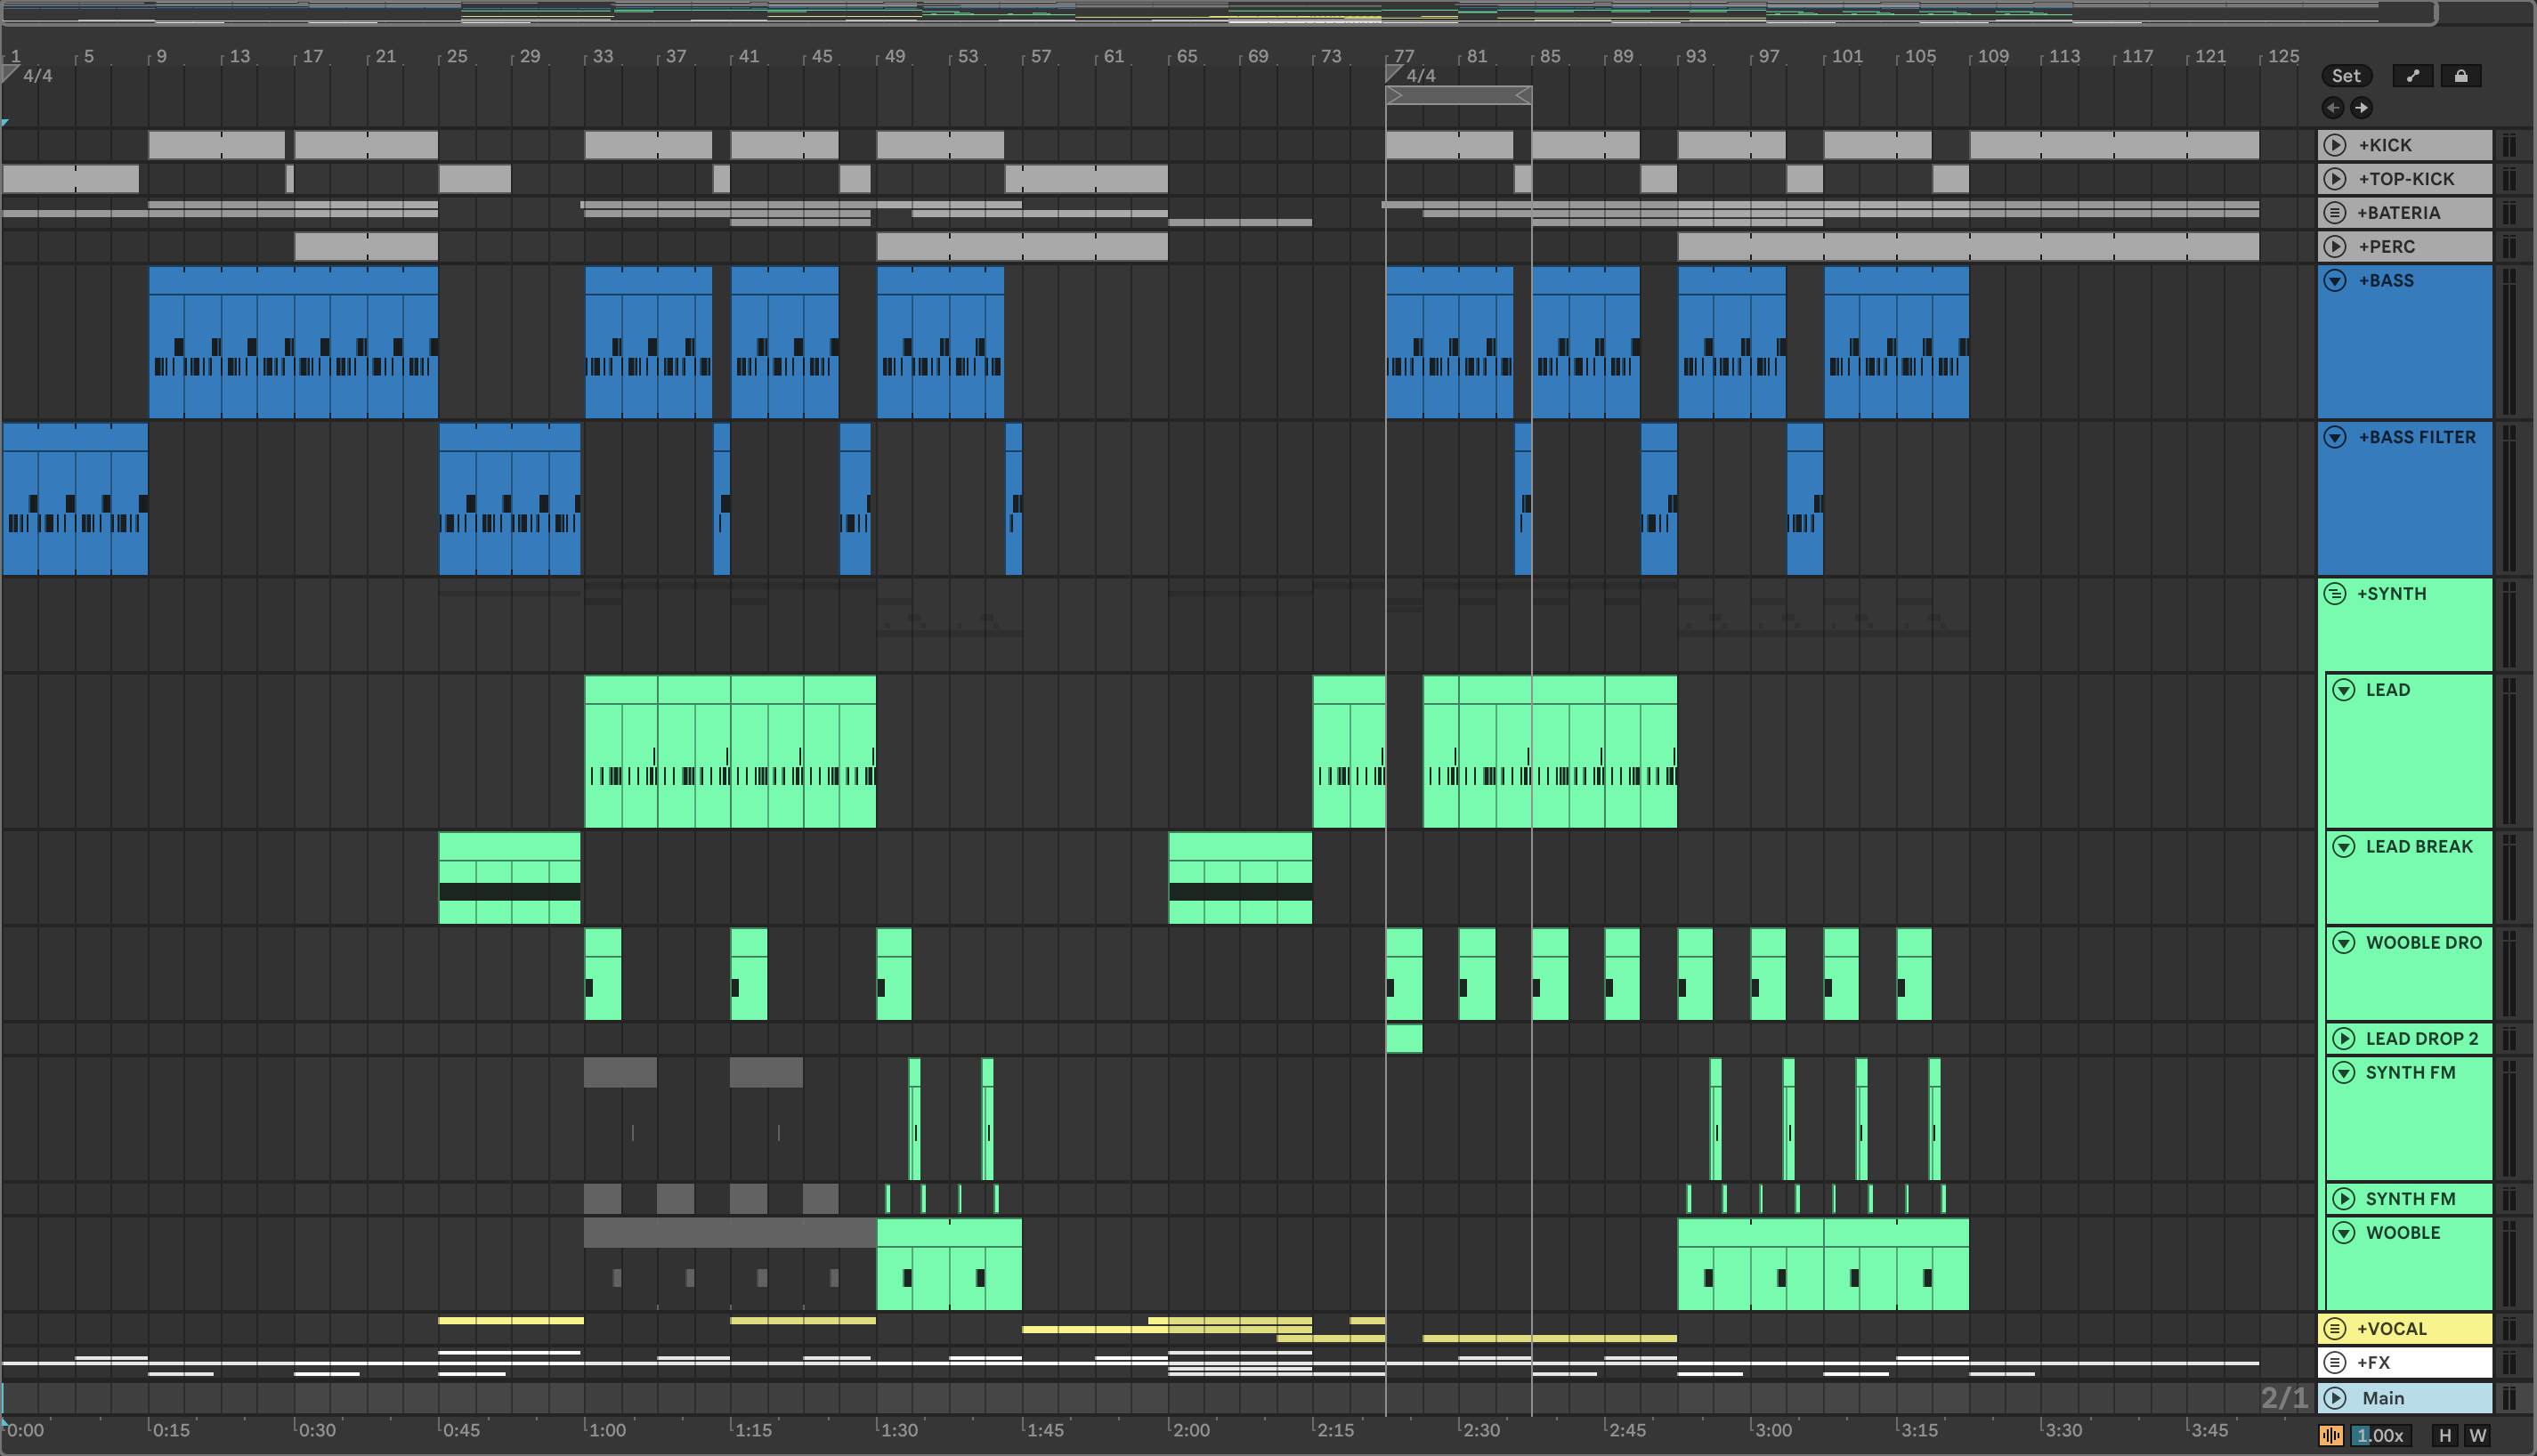
Task: Click 3:00 on the time ruler
Action: (x=1773, y=1430)
